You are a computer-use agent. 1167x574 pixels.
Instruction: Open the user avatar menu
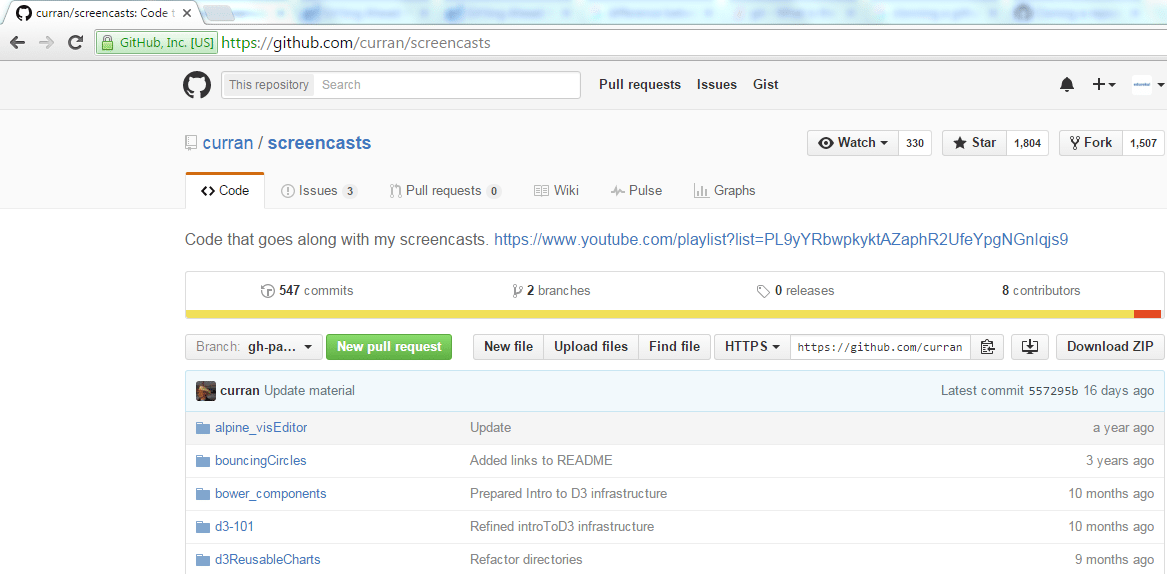[1147, 85]
